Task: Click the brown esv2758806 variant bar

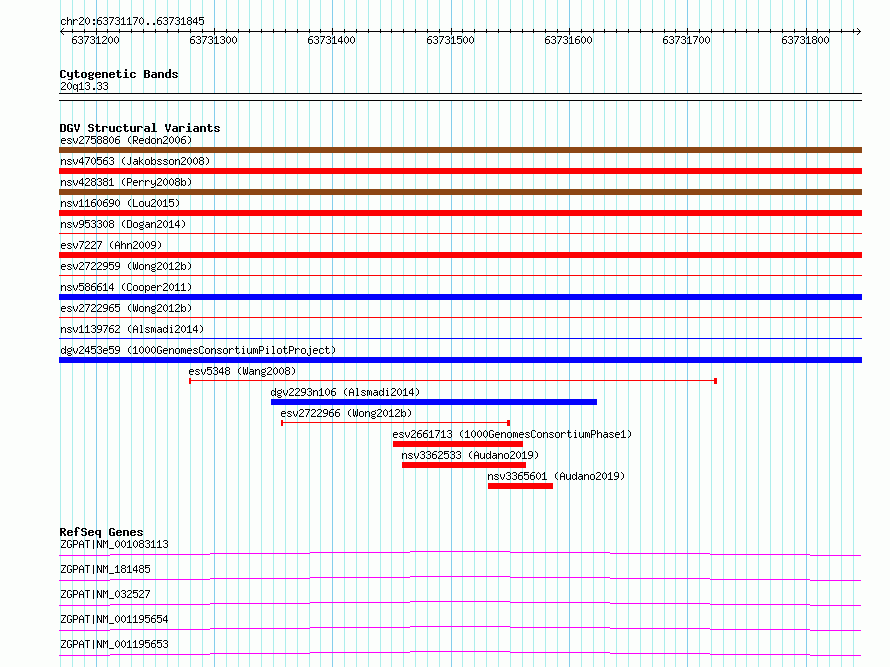Action: [x=460, y=150]
